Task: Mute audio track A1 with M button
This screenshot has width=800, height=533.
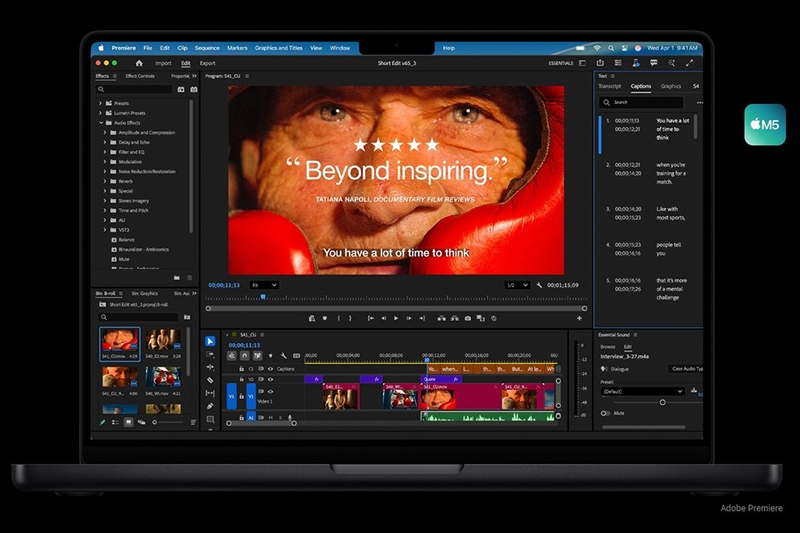Action: coord(270,418)
